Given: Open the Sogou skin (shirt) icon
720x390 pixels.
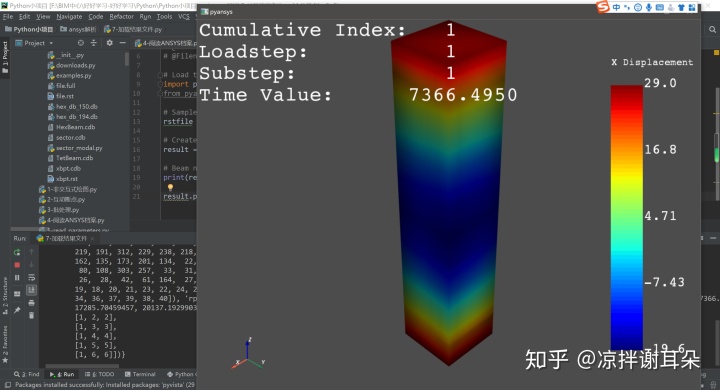Looking at the screenshot, I should coord(681,7).
